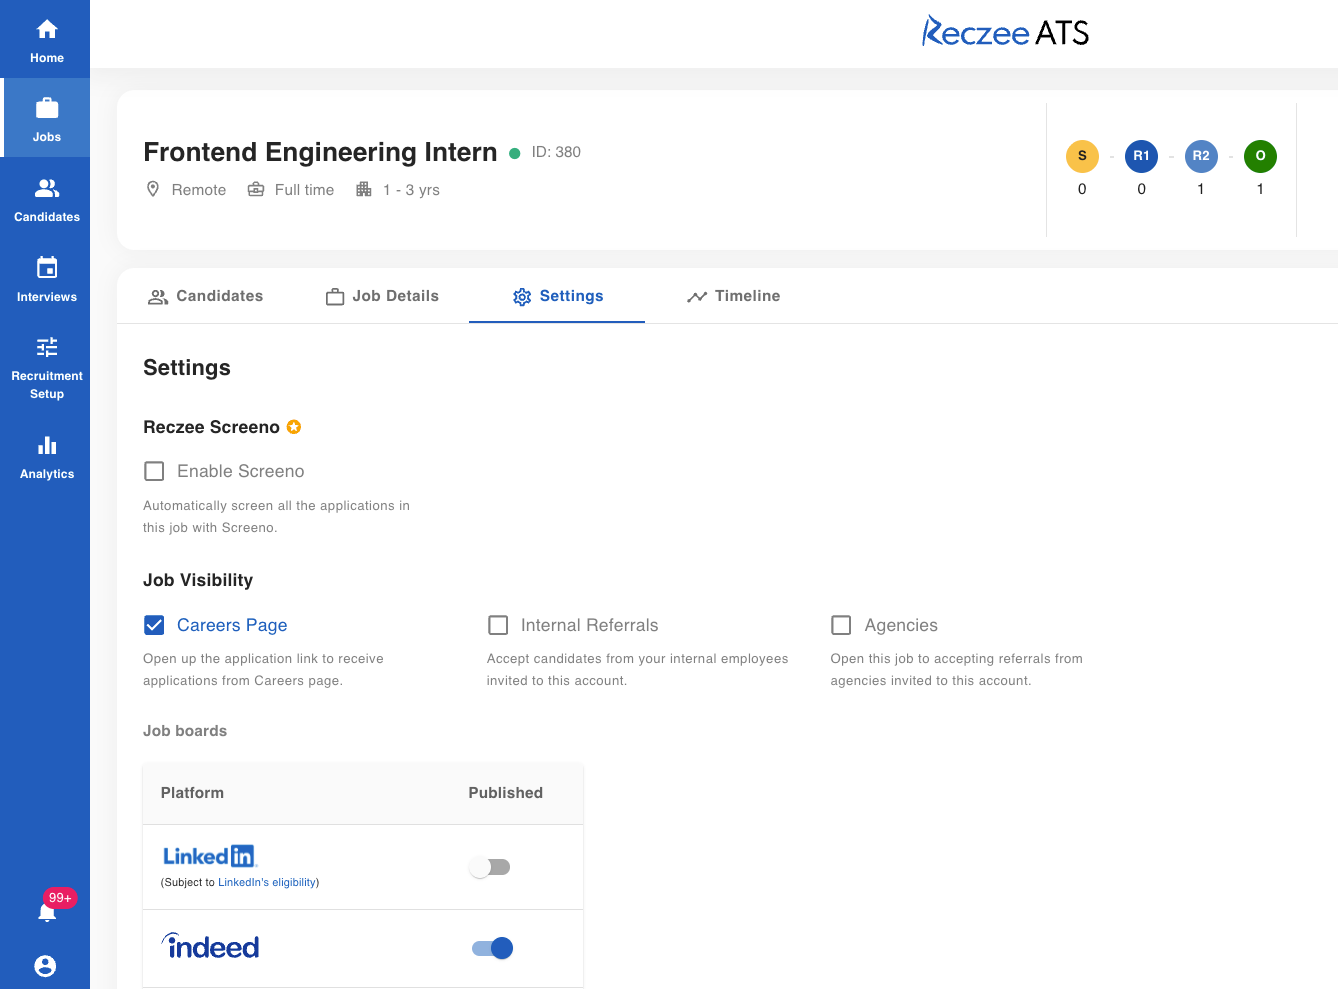
Task: Click the Screeno premium star badge
Action: coord(294,427)
